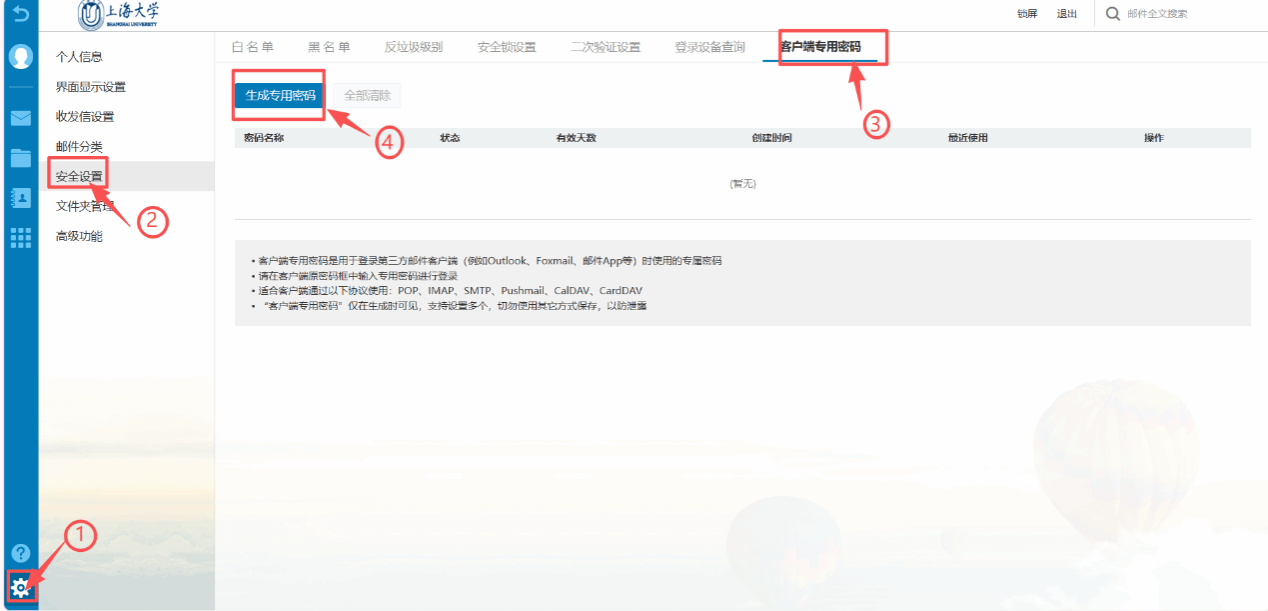Click the help question mark icon

[20, 553]
